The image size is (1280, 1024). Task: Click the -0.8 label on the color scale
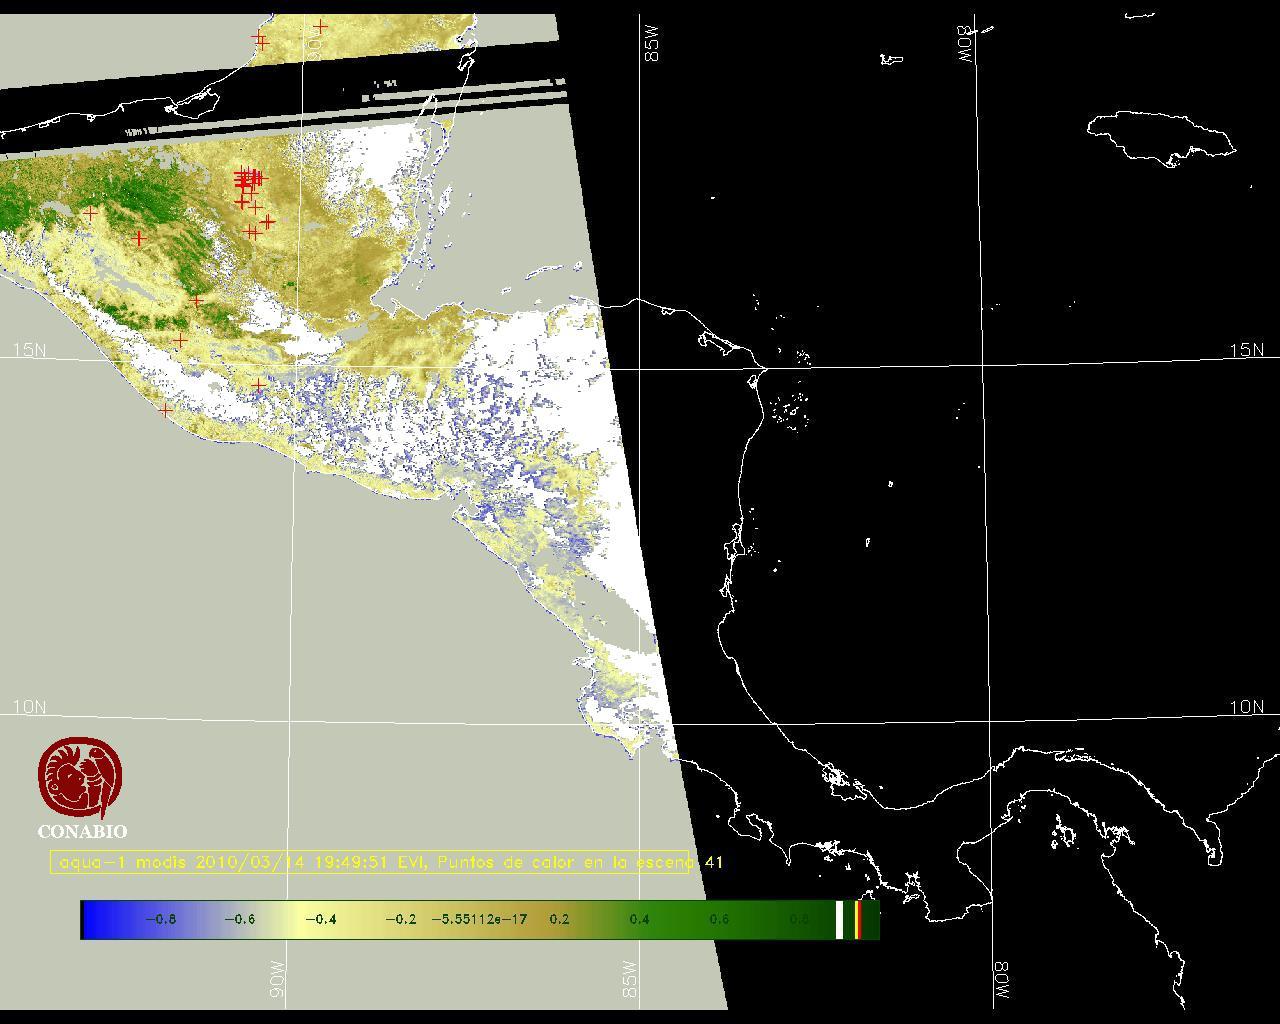(x=160, y=920)
